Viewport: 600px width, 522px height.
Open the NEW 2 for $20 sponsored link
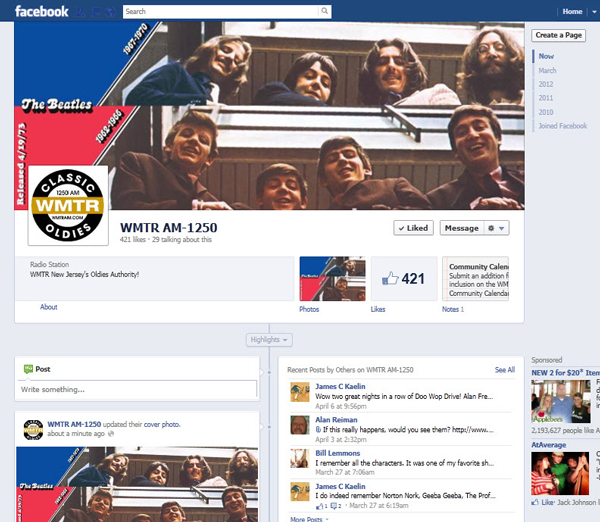click(565, 373)
